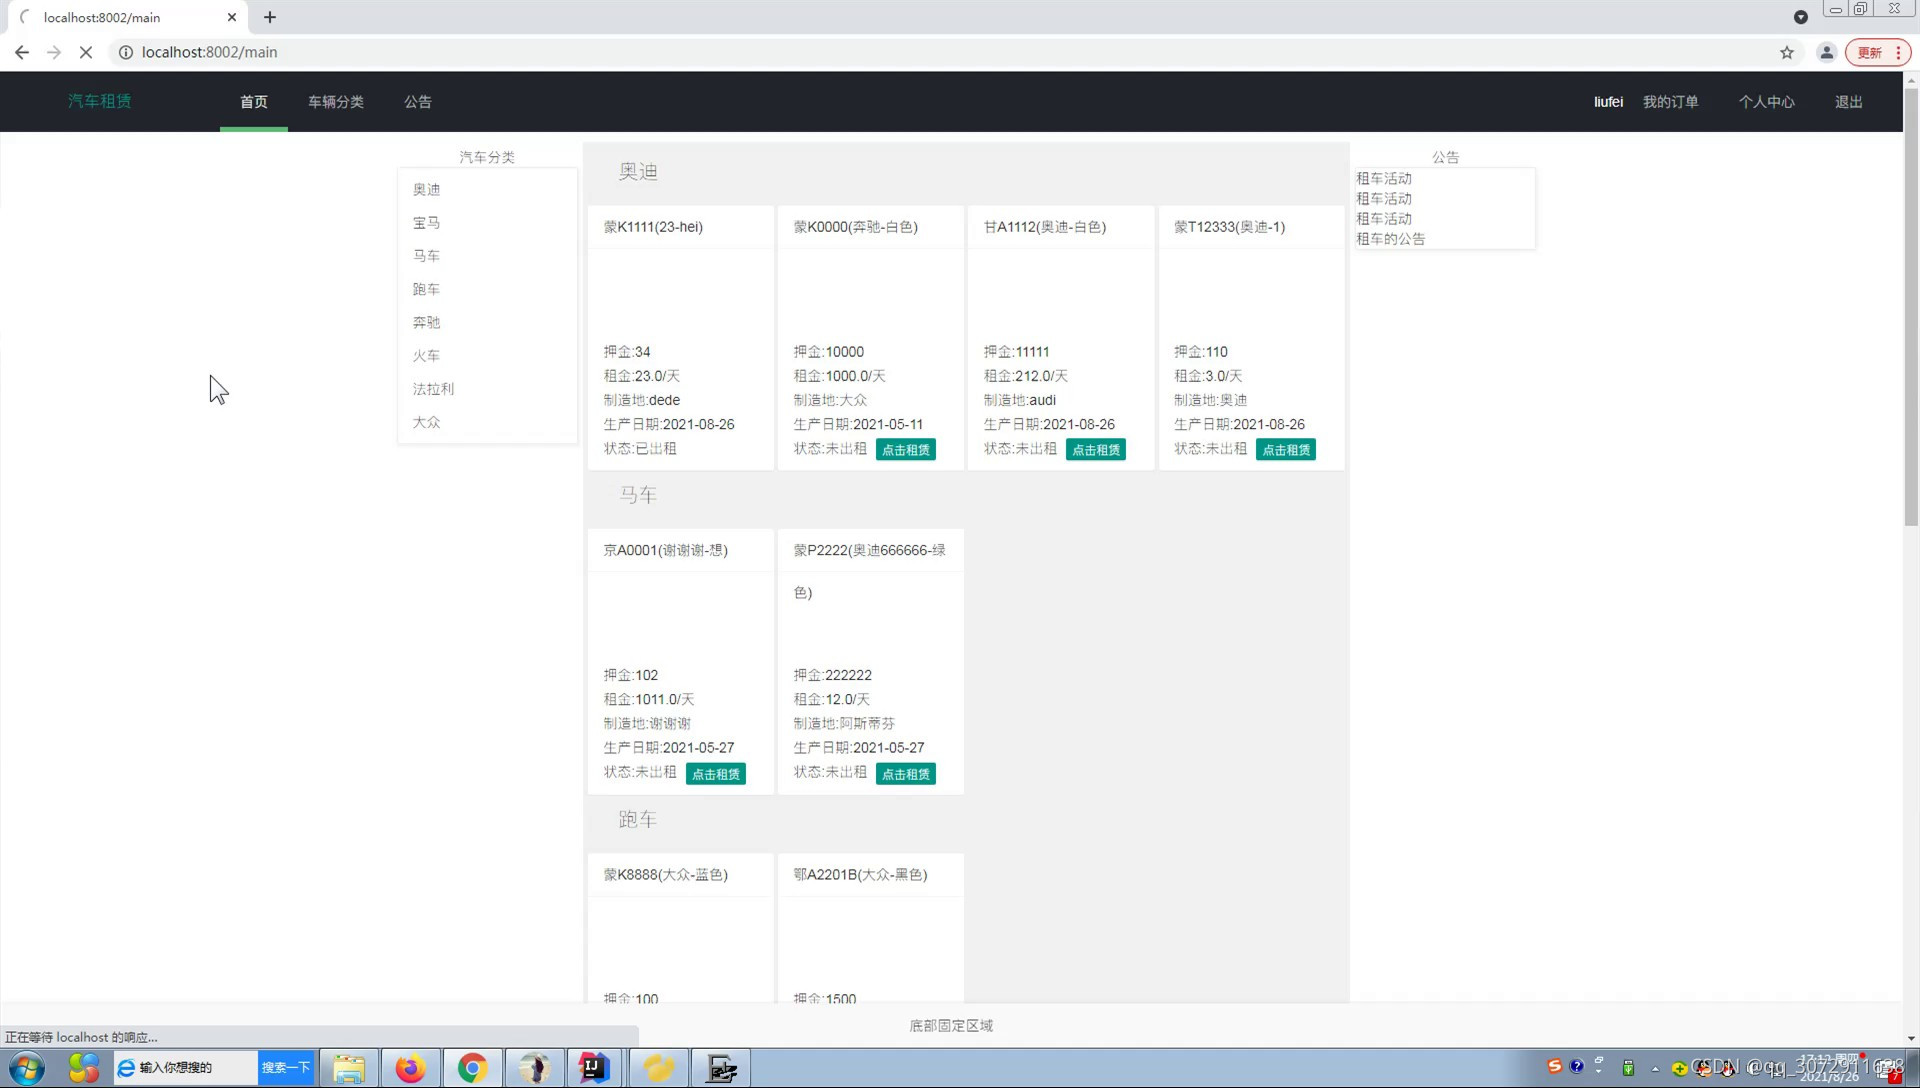Screen dimensions: 1920x1088
Task: Click the 奥迪 section heading
Action: [638, 172]
